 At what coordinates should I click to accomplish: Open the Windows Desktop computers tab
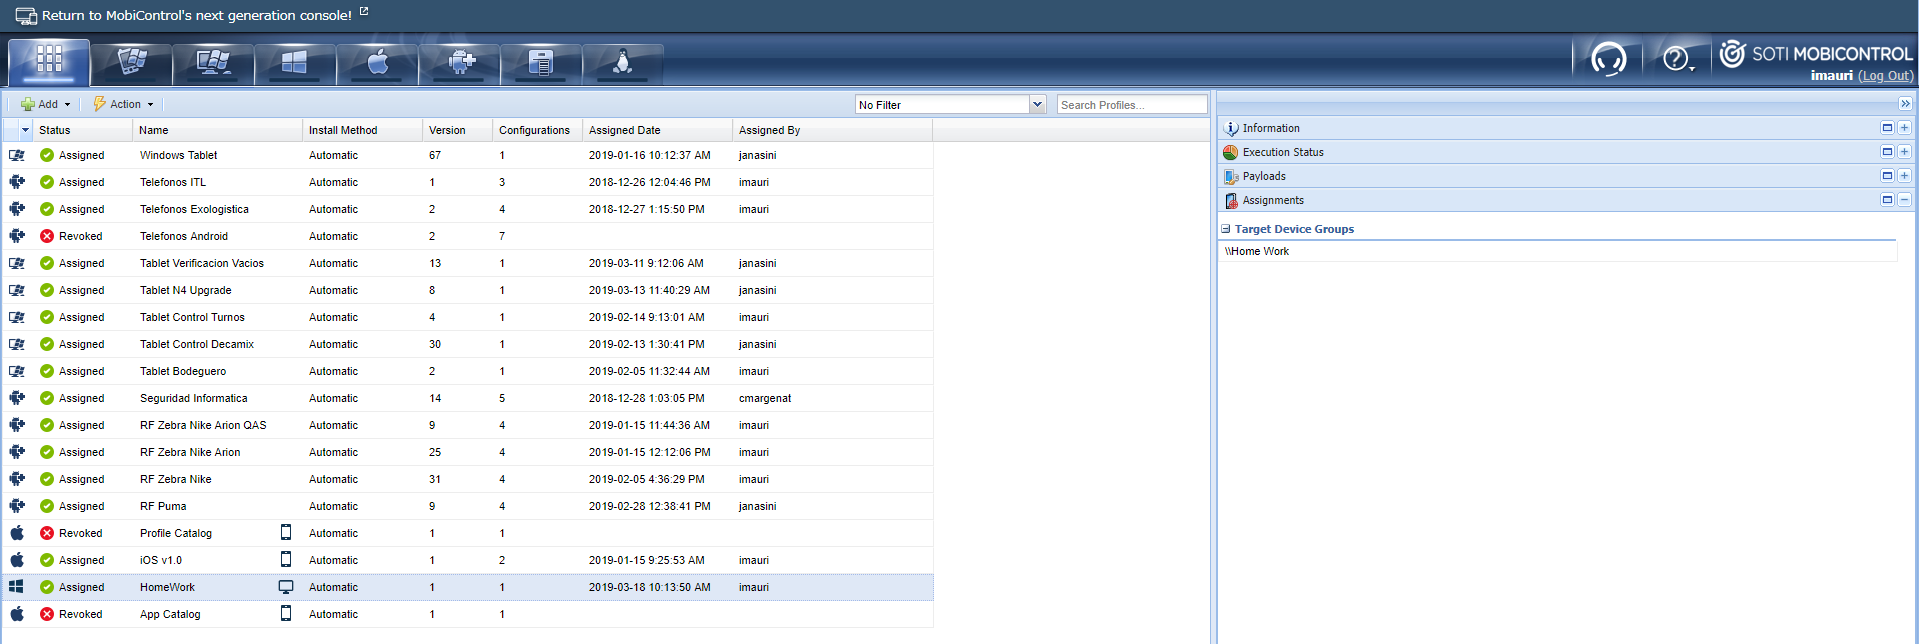[x=213, y=63]
